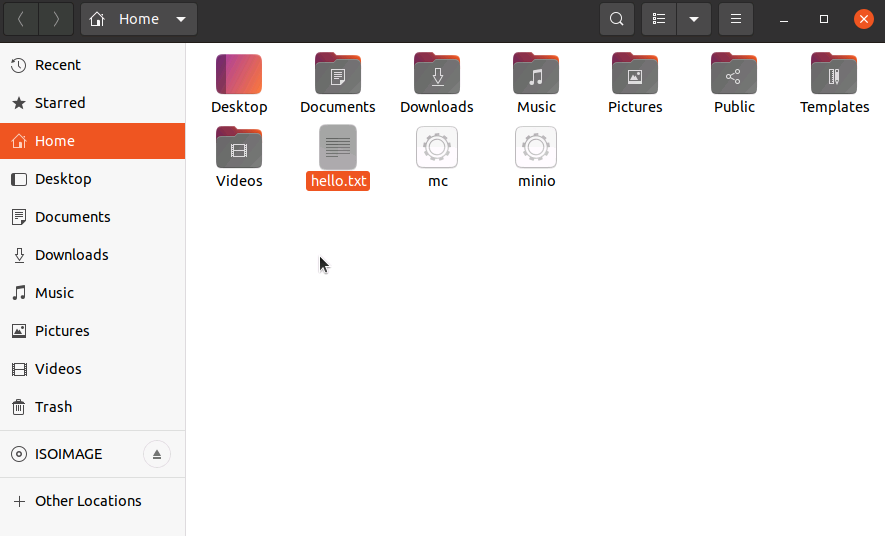885x536 pixels.
Task: Select the hello.txt text file
Action: click(x=338, y=148)
